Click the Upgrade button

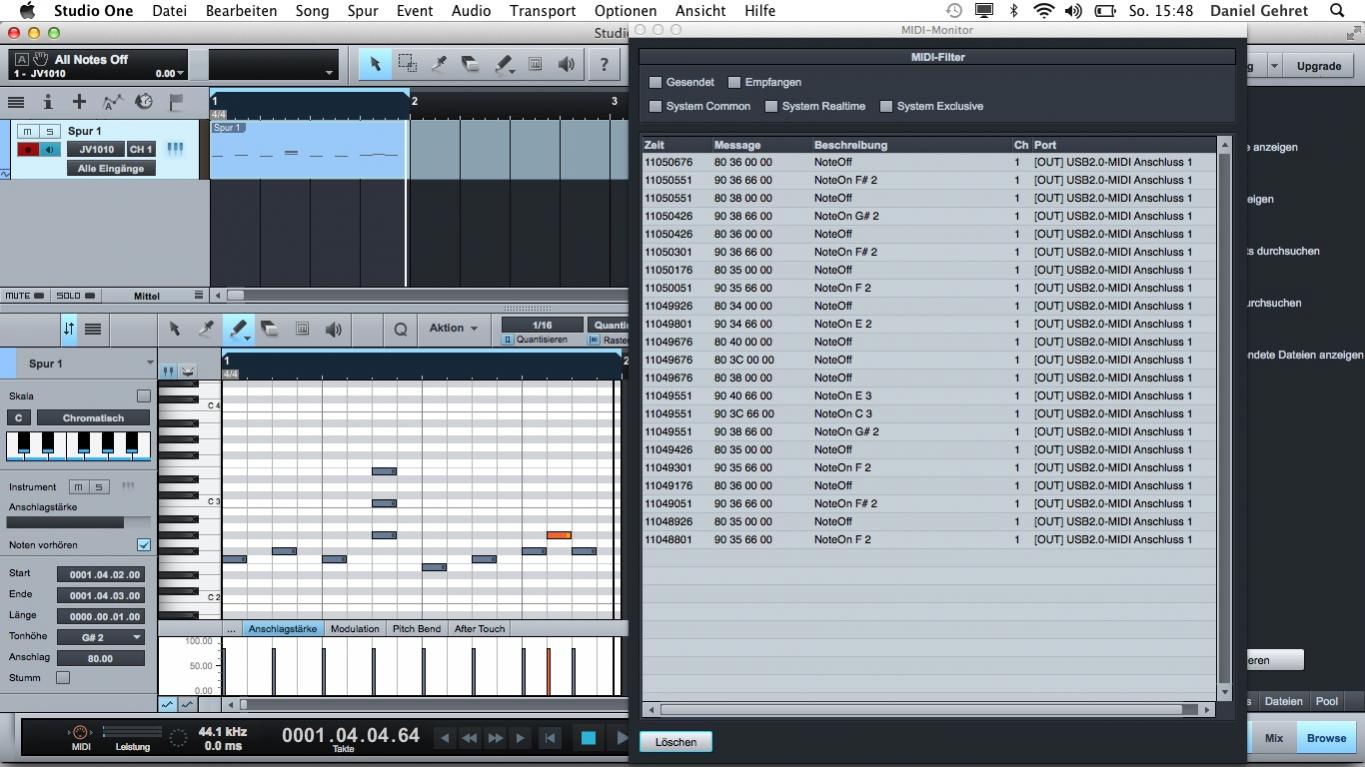[1319, 66]
